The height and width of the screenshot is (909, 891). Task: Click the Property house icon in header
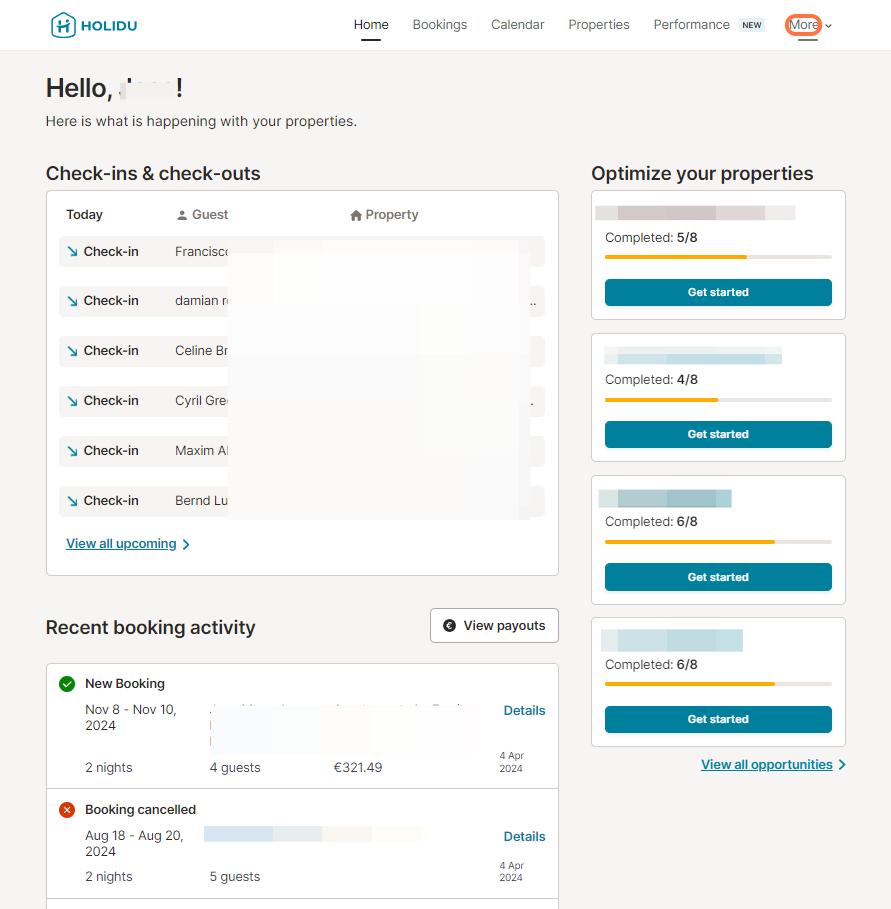coord(356,216)
